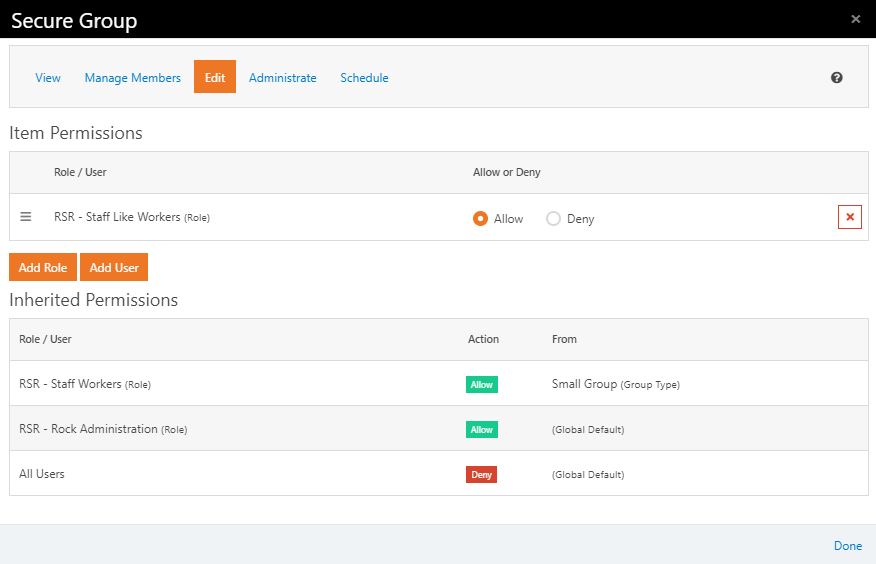The width and height of the screenshot is (876, 564).
Task: Click the help question mark icon
Action: point(836,78)
